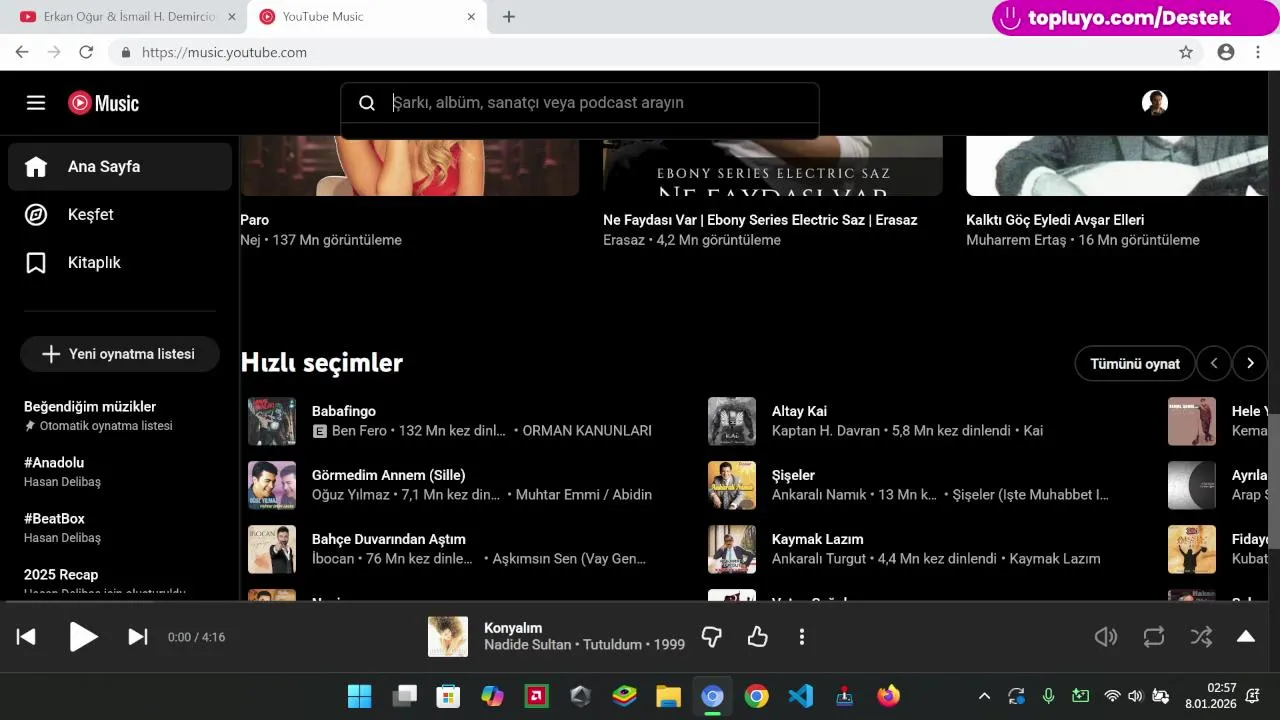Open the İbocan artist link
1280x720 pixels.
click(333, 559)
